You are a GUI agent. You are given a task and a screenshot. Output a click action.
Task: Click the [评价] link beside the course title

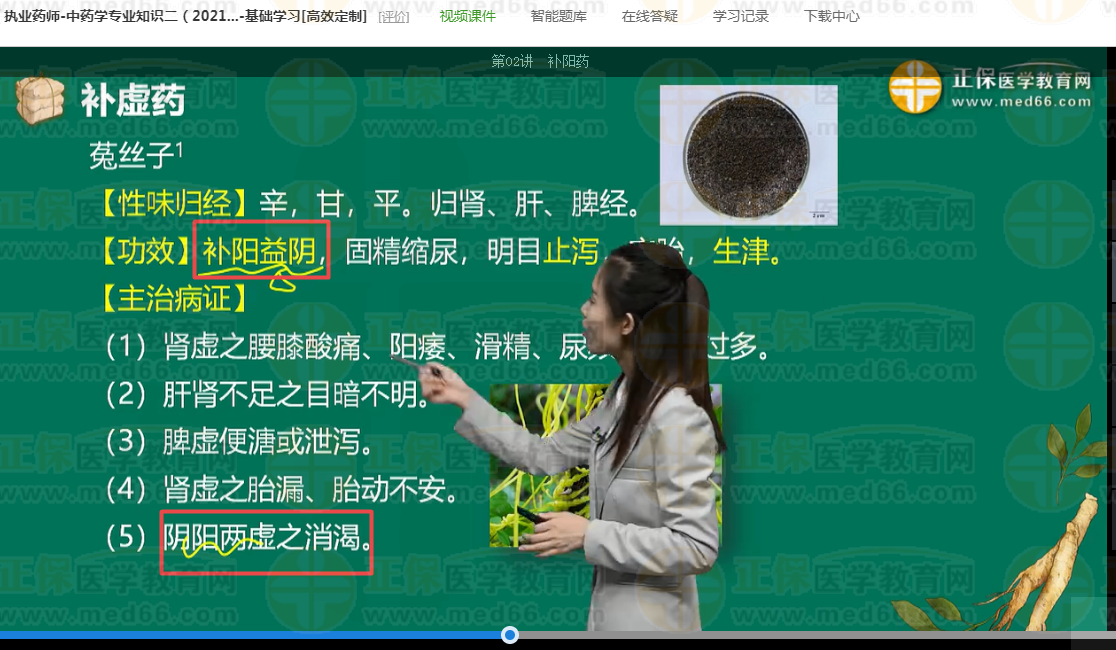(x=394, y=17)
